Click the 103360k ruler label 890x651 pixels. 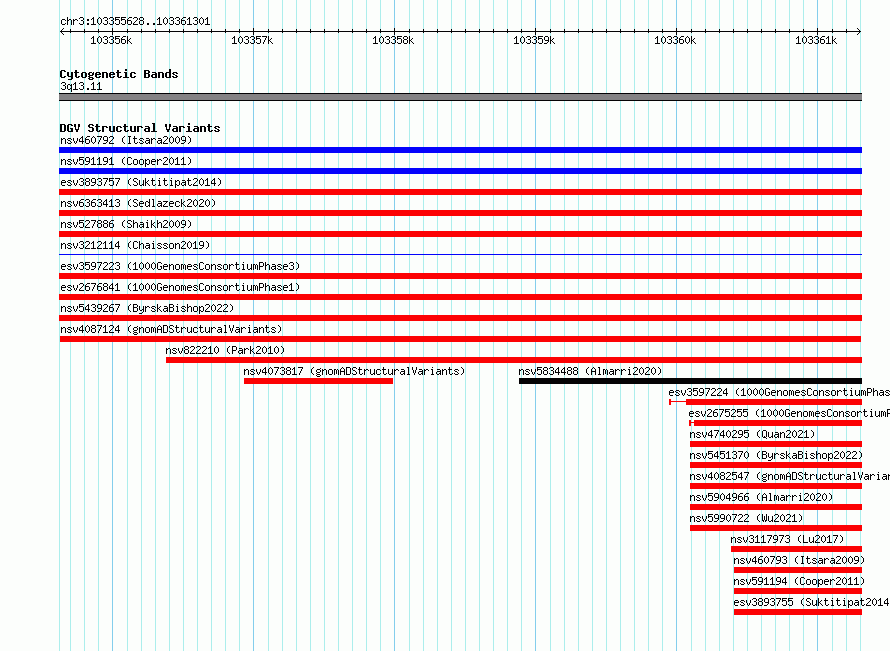point(675,40)
